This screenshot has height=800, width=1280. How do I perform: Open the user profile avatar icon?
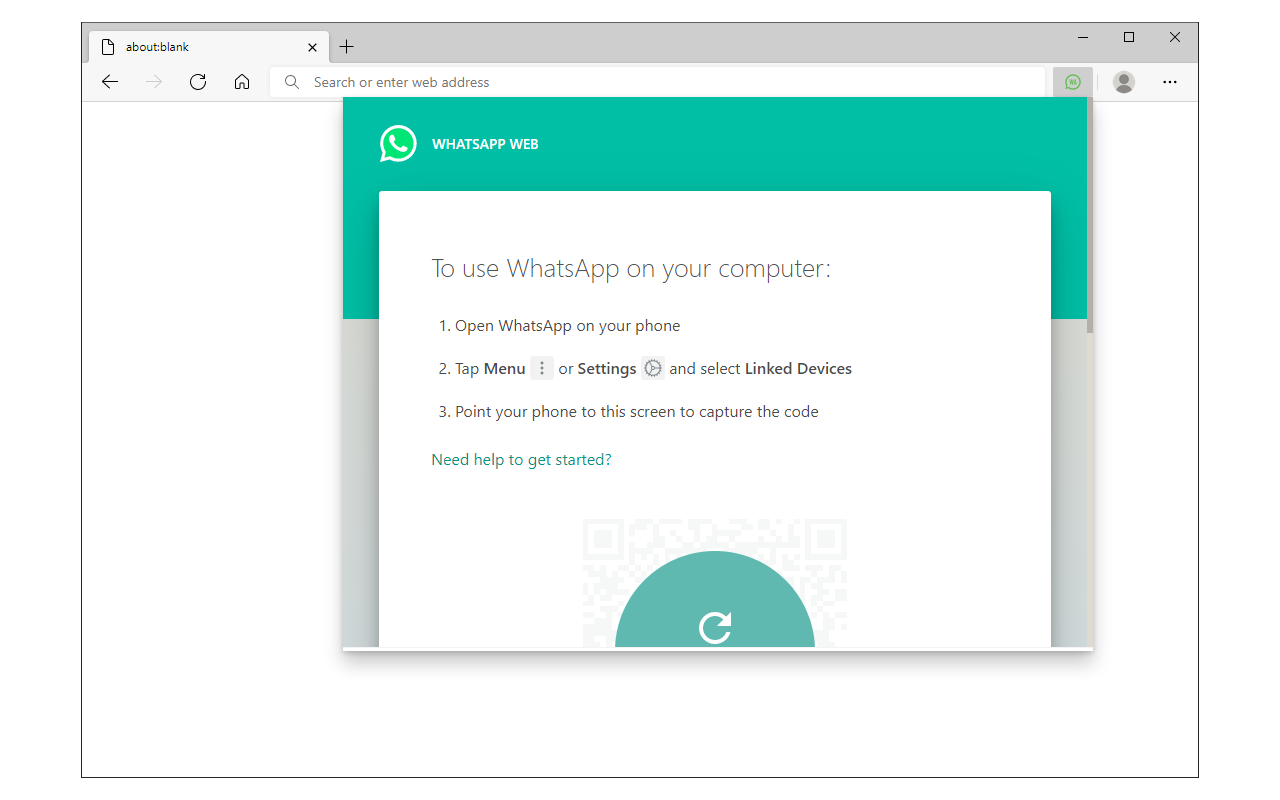(1124, 82)
